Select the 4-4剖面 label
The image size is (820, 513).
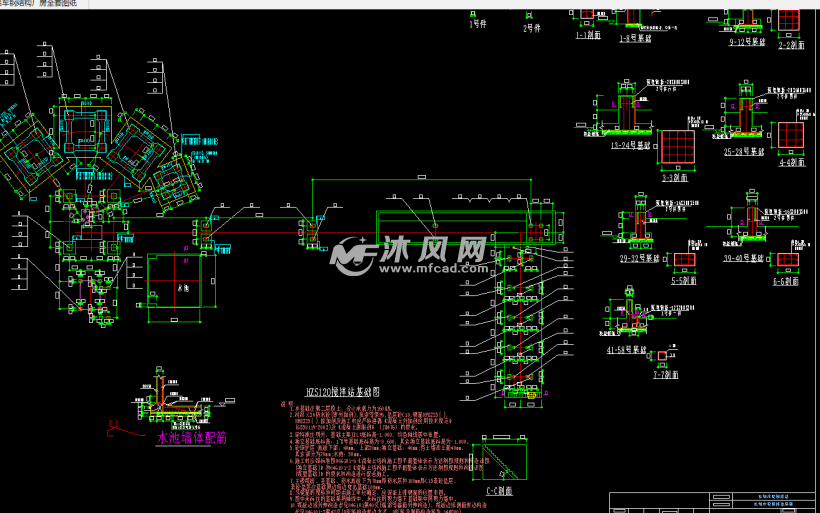[792, 163]
